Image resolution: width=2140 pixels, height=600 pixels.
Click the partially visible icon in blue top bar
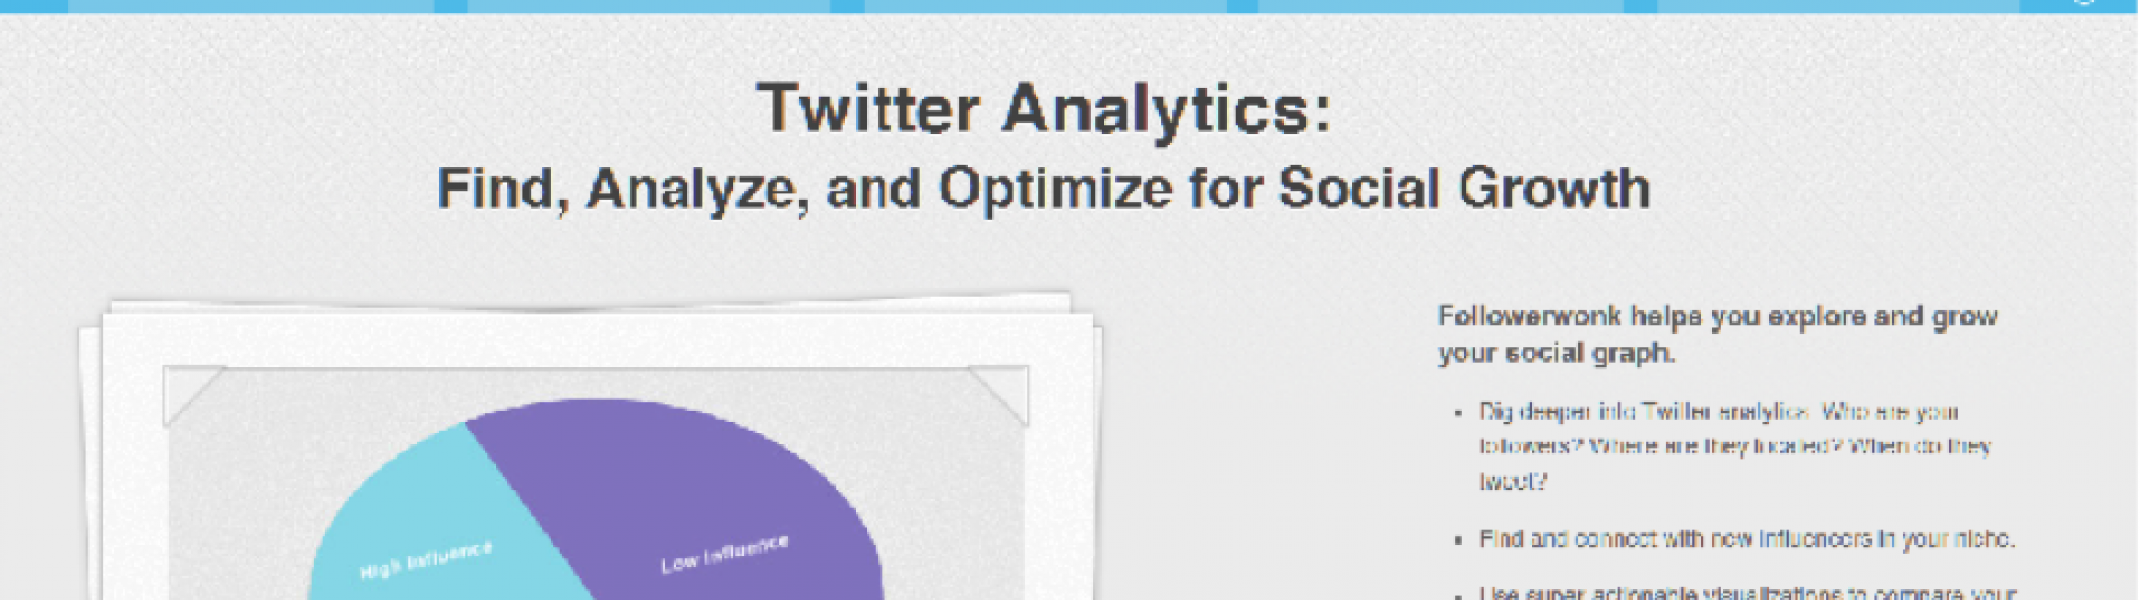click(x=2082, y=3)
